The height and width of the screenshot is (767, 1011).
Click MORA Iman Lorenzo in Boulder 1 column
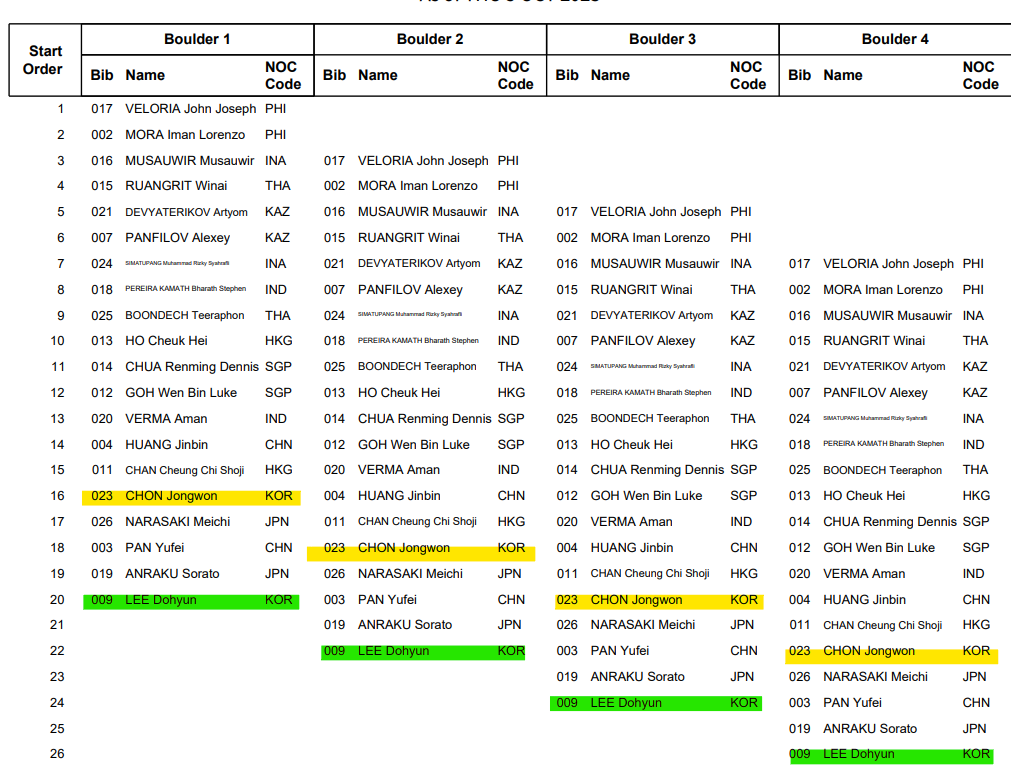185,135
